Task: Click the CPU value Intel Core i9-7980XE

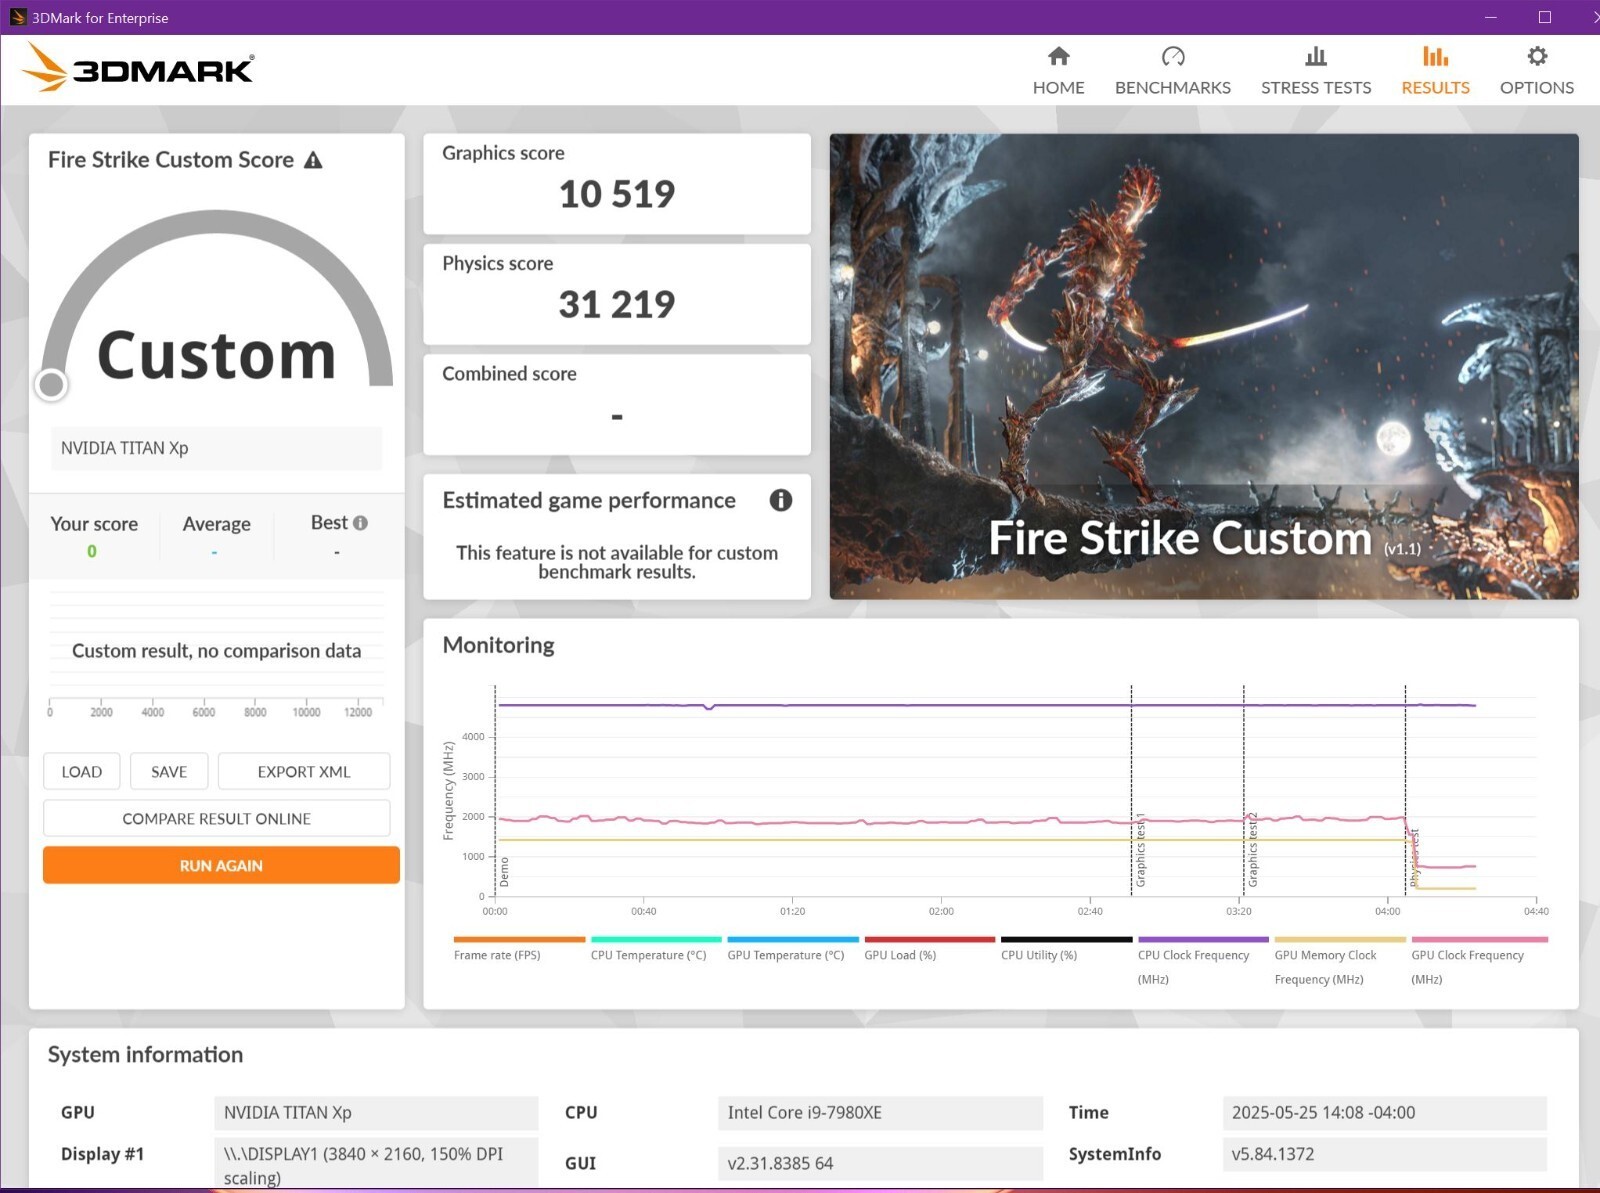Action: pyautogui.click(x=880, y=1112)
